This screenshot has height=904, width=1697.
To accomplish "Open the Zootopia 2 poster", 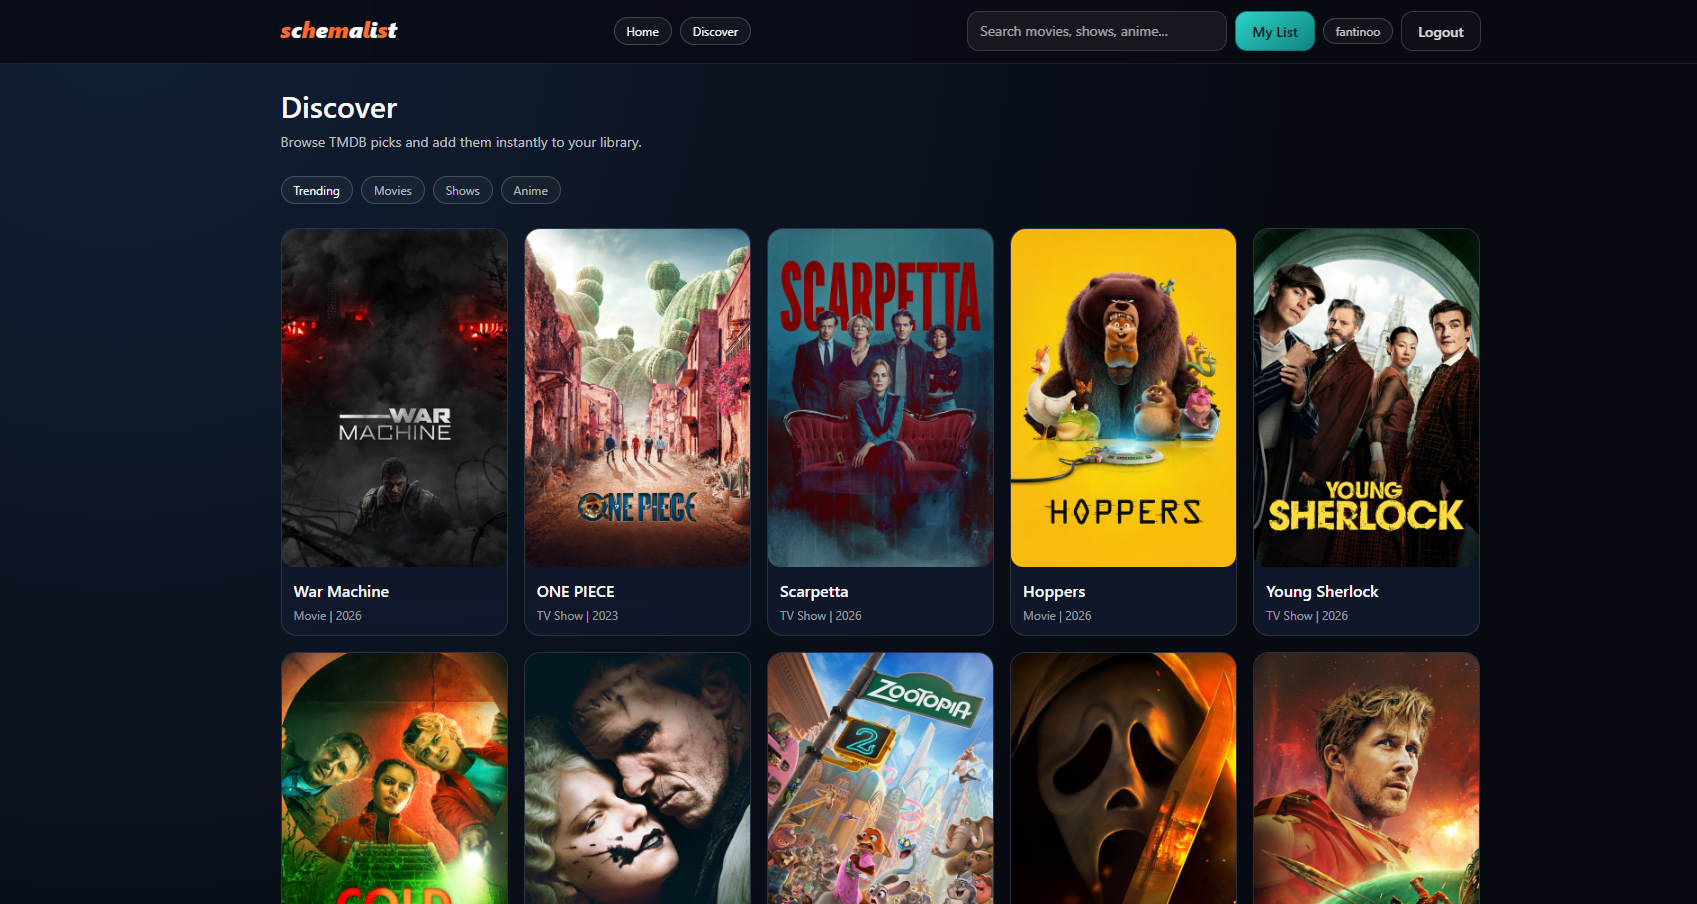I will tap(880, 779).
